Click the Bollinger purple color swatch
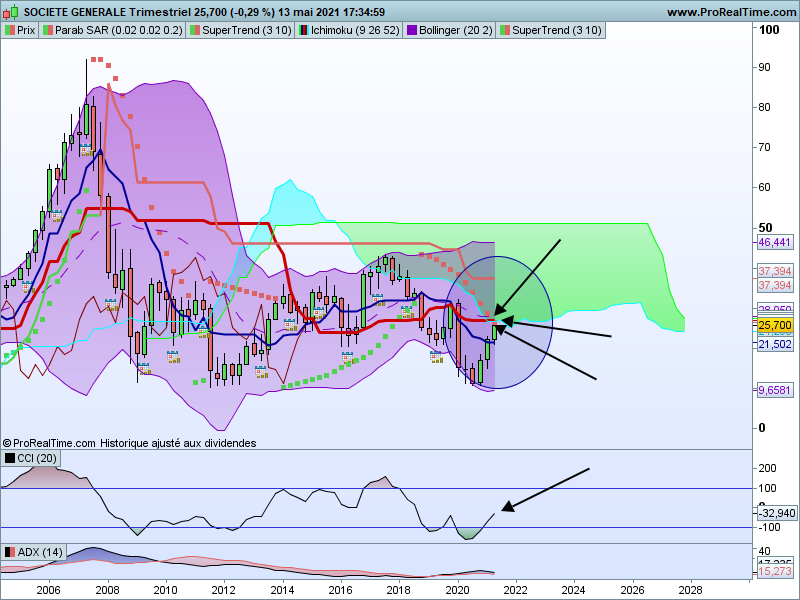 pos(411,30)
